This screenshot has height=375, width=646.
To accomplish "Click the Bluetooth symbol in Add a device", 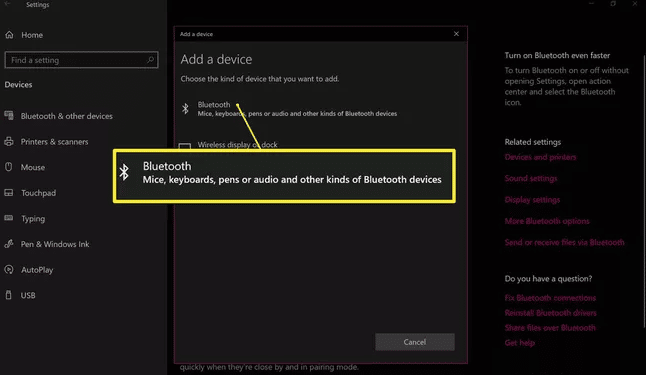I will (185, 109).
